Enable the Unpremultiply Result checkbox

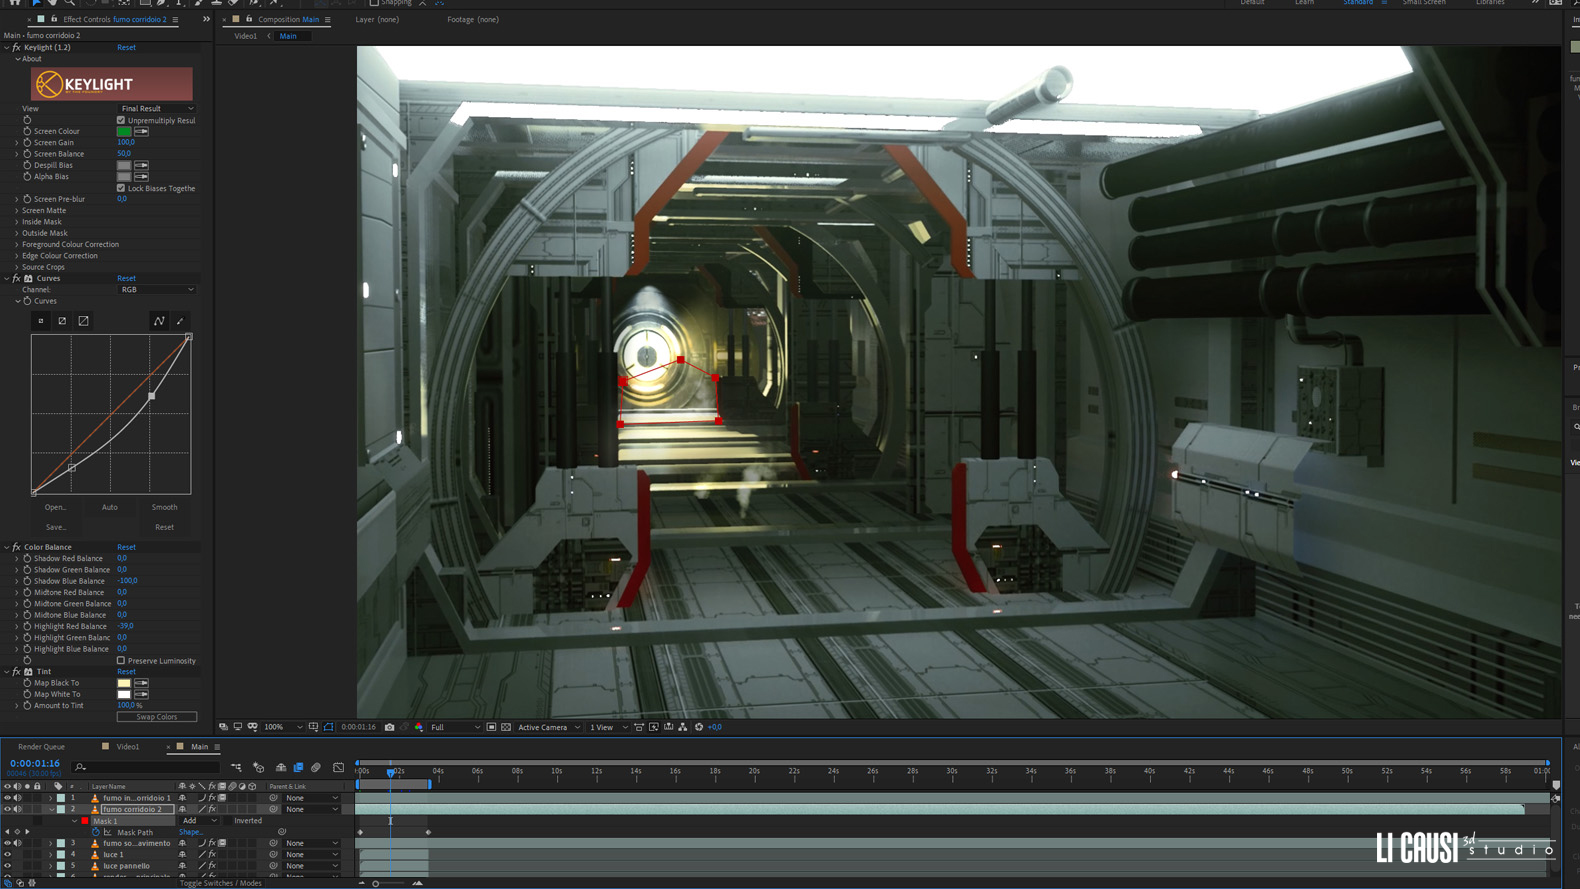pos(121,120)
